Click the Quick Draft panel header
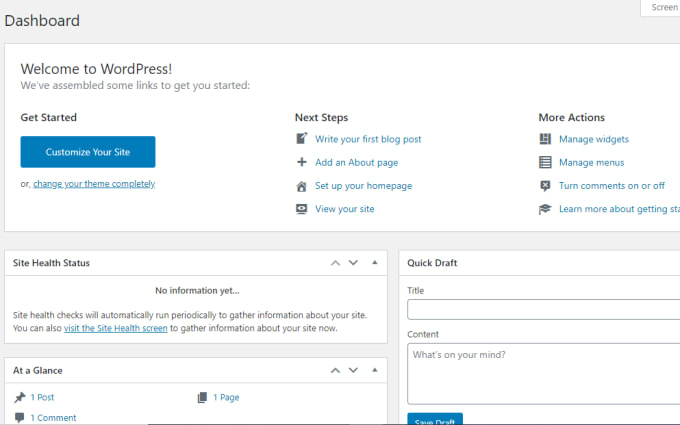680x425 pixels. [539, 263]
